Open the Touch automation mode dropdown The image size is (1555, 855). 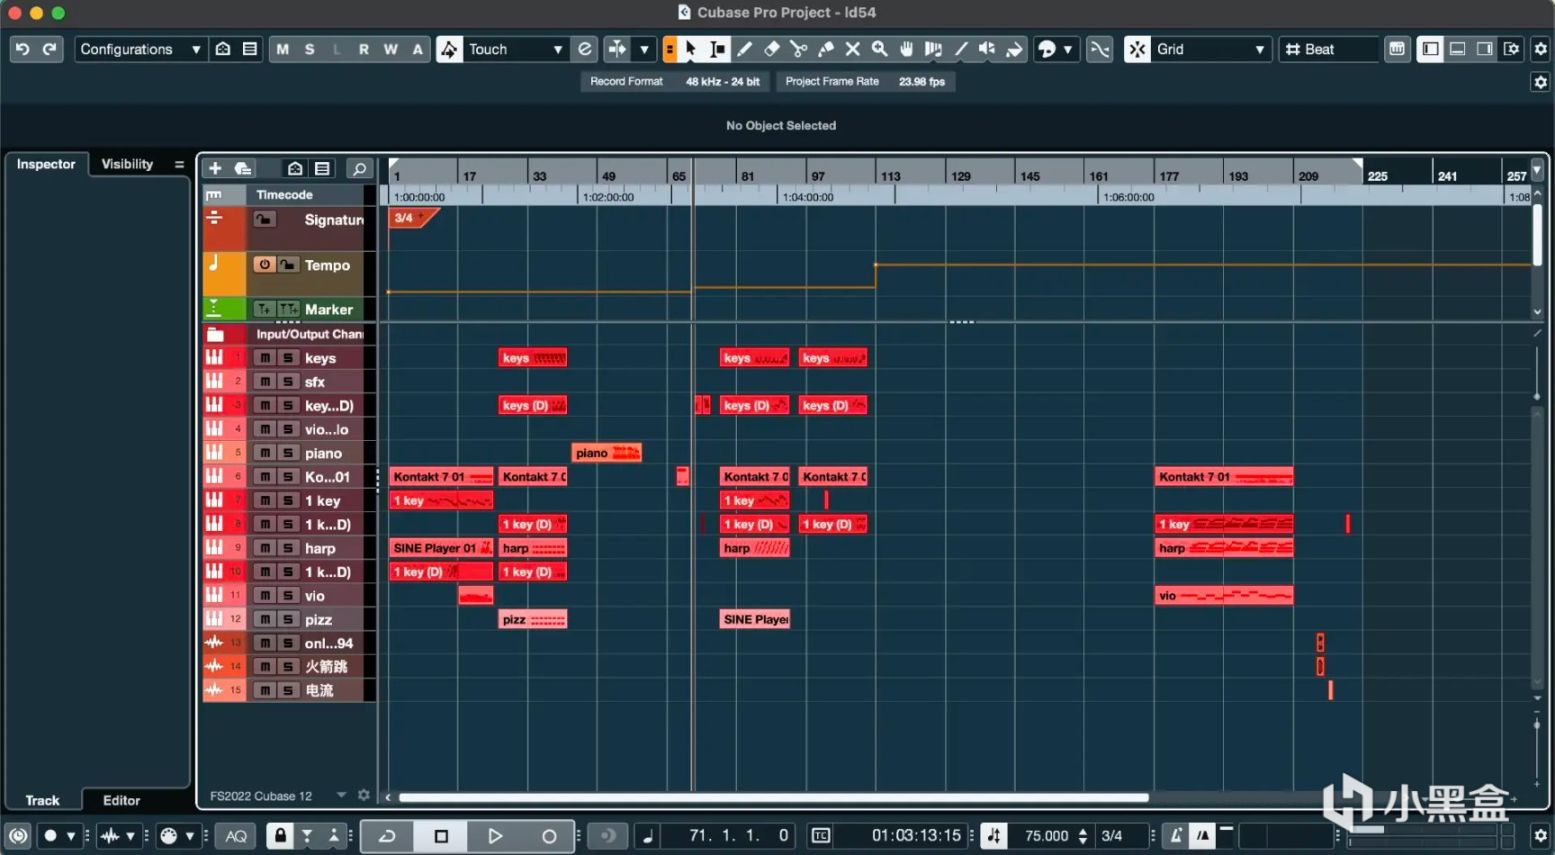tap(515, 49)
